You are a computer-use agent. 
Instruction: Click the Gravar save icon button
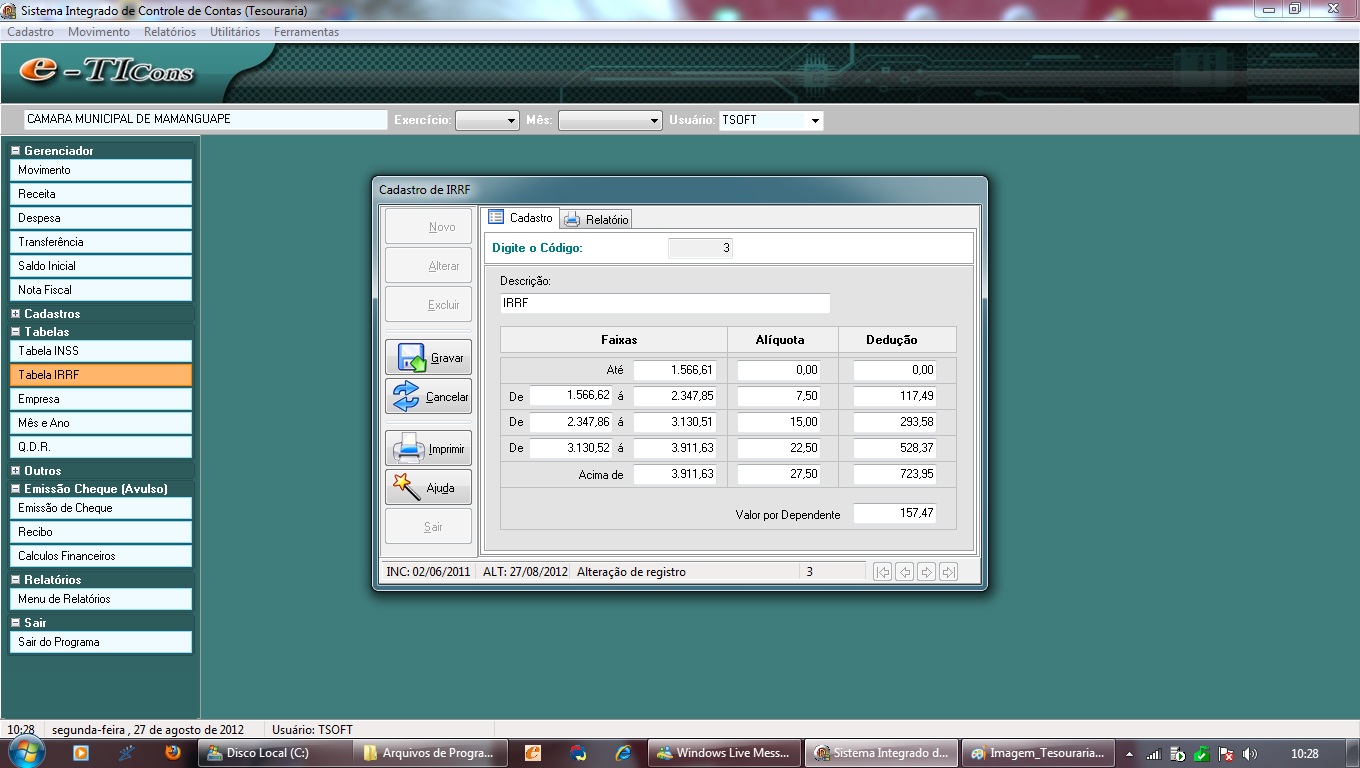tap(428, 358)
